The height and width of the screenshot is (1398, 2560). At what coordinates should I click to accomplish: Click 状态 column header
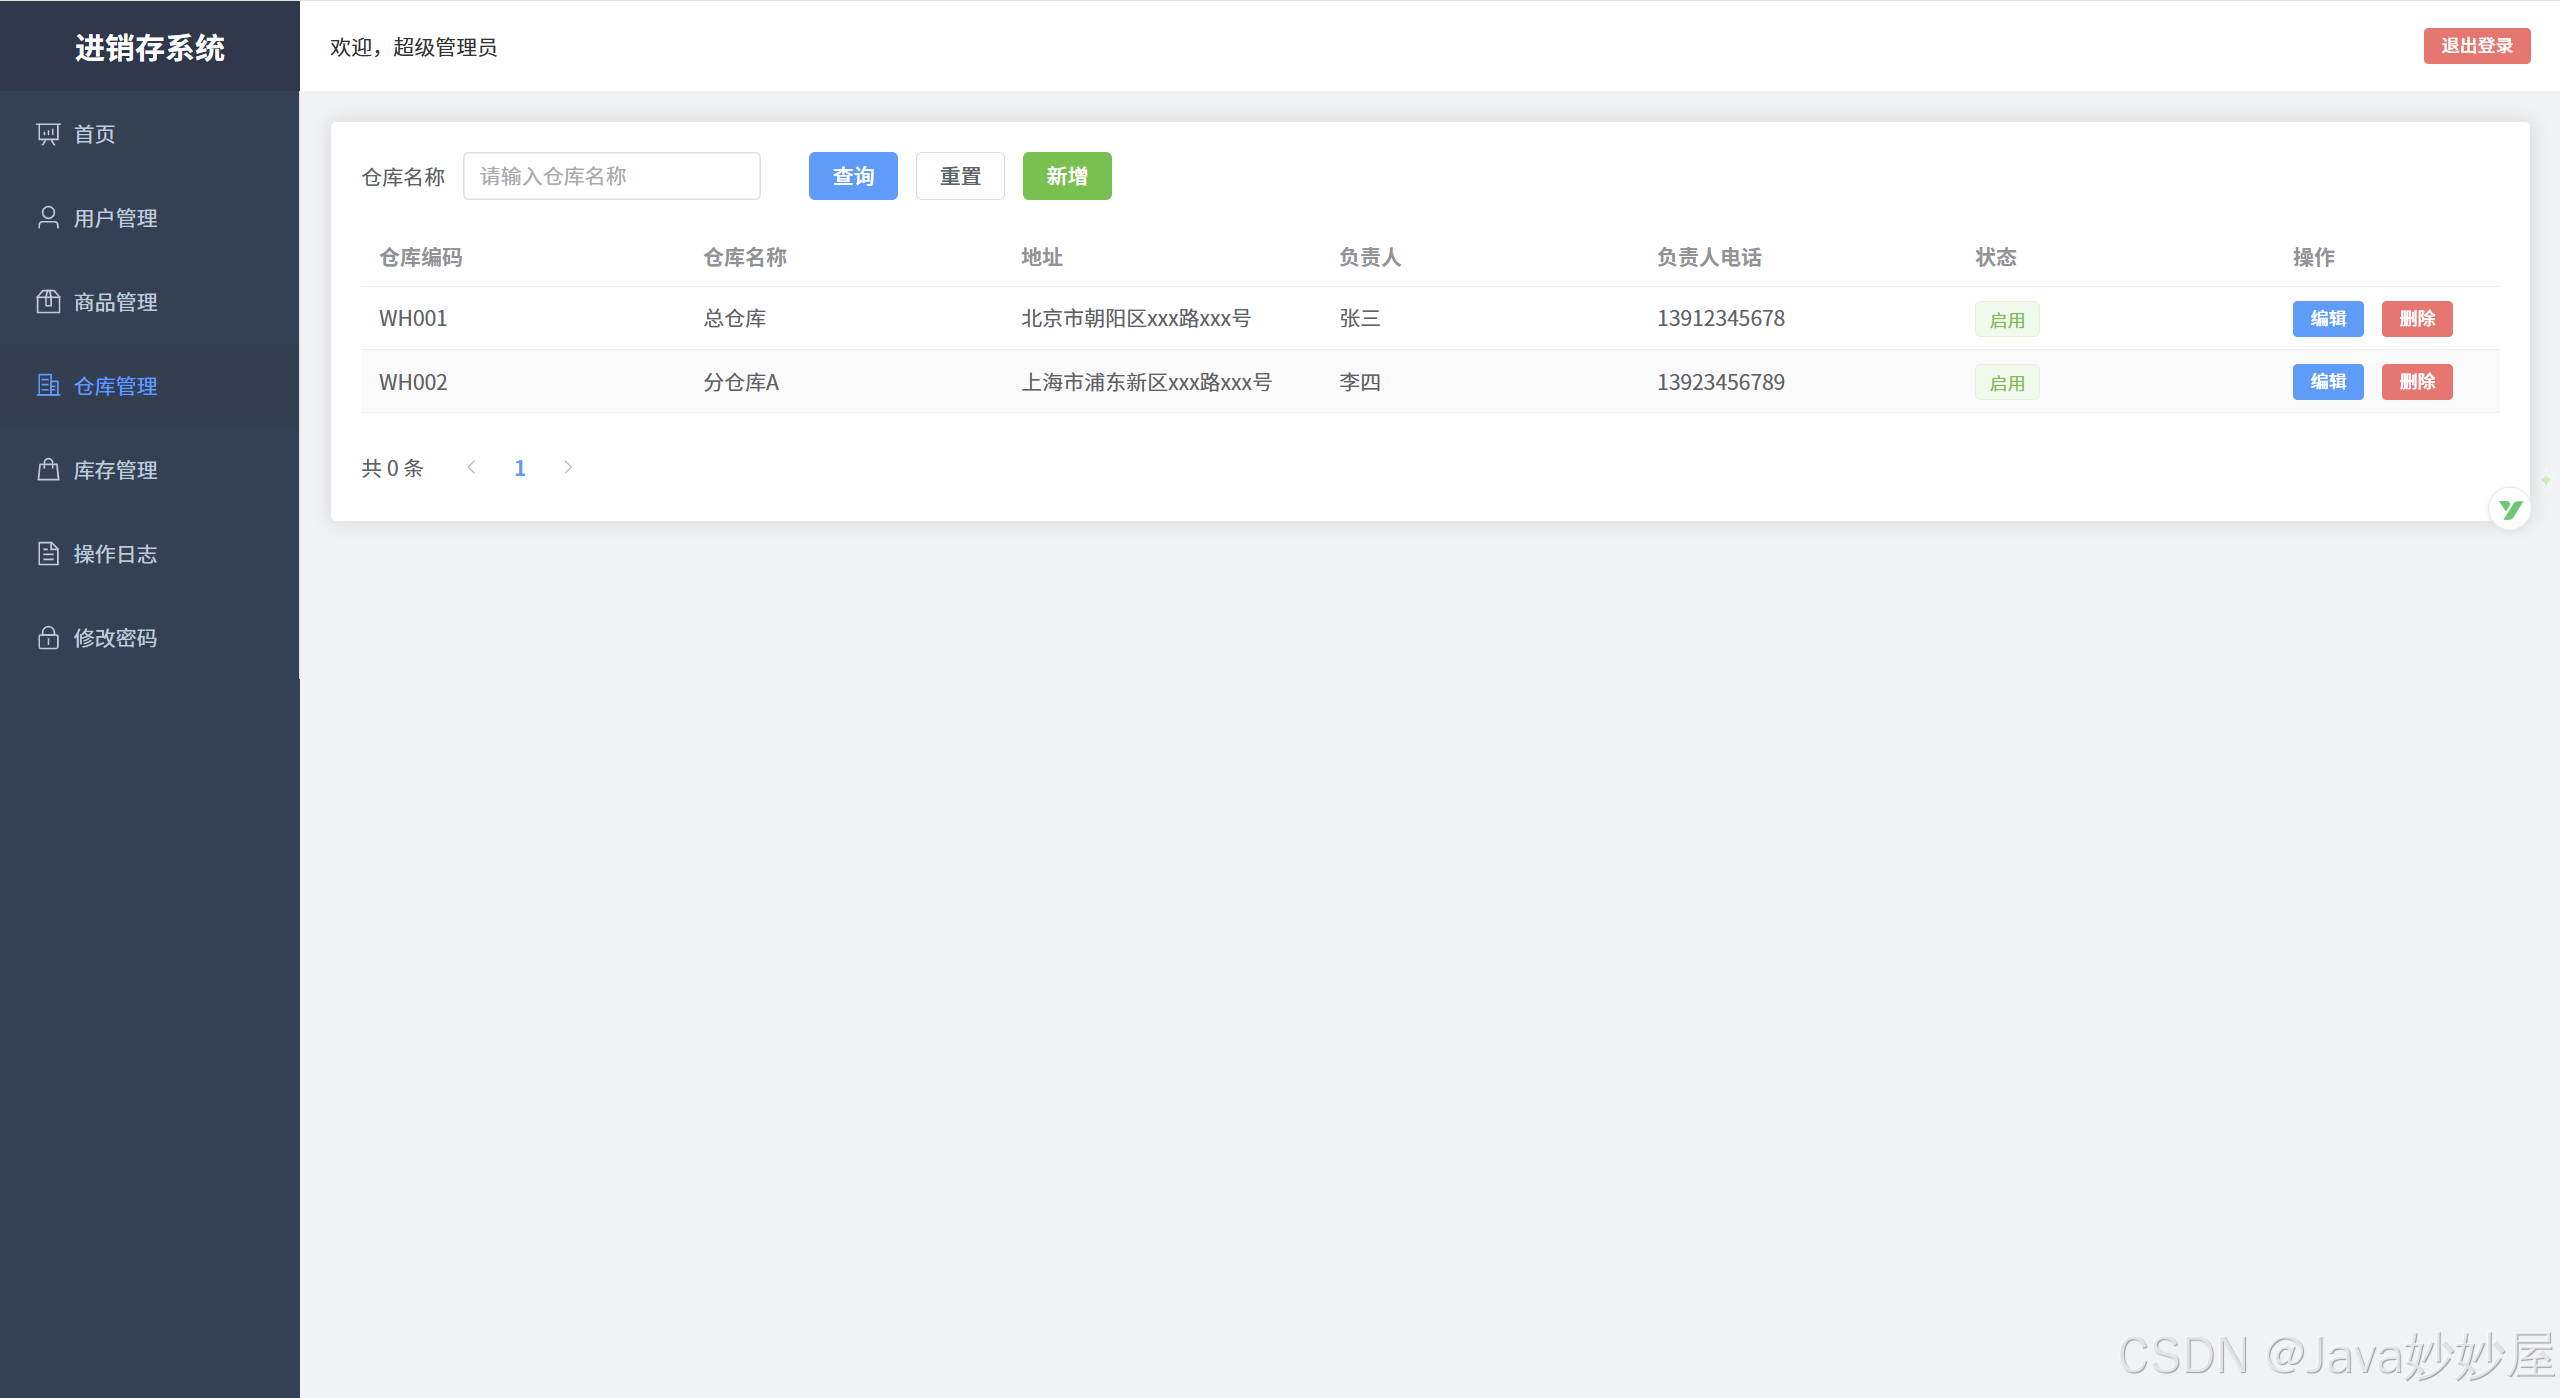(x=1996, y=258)
